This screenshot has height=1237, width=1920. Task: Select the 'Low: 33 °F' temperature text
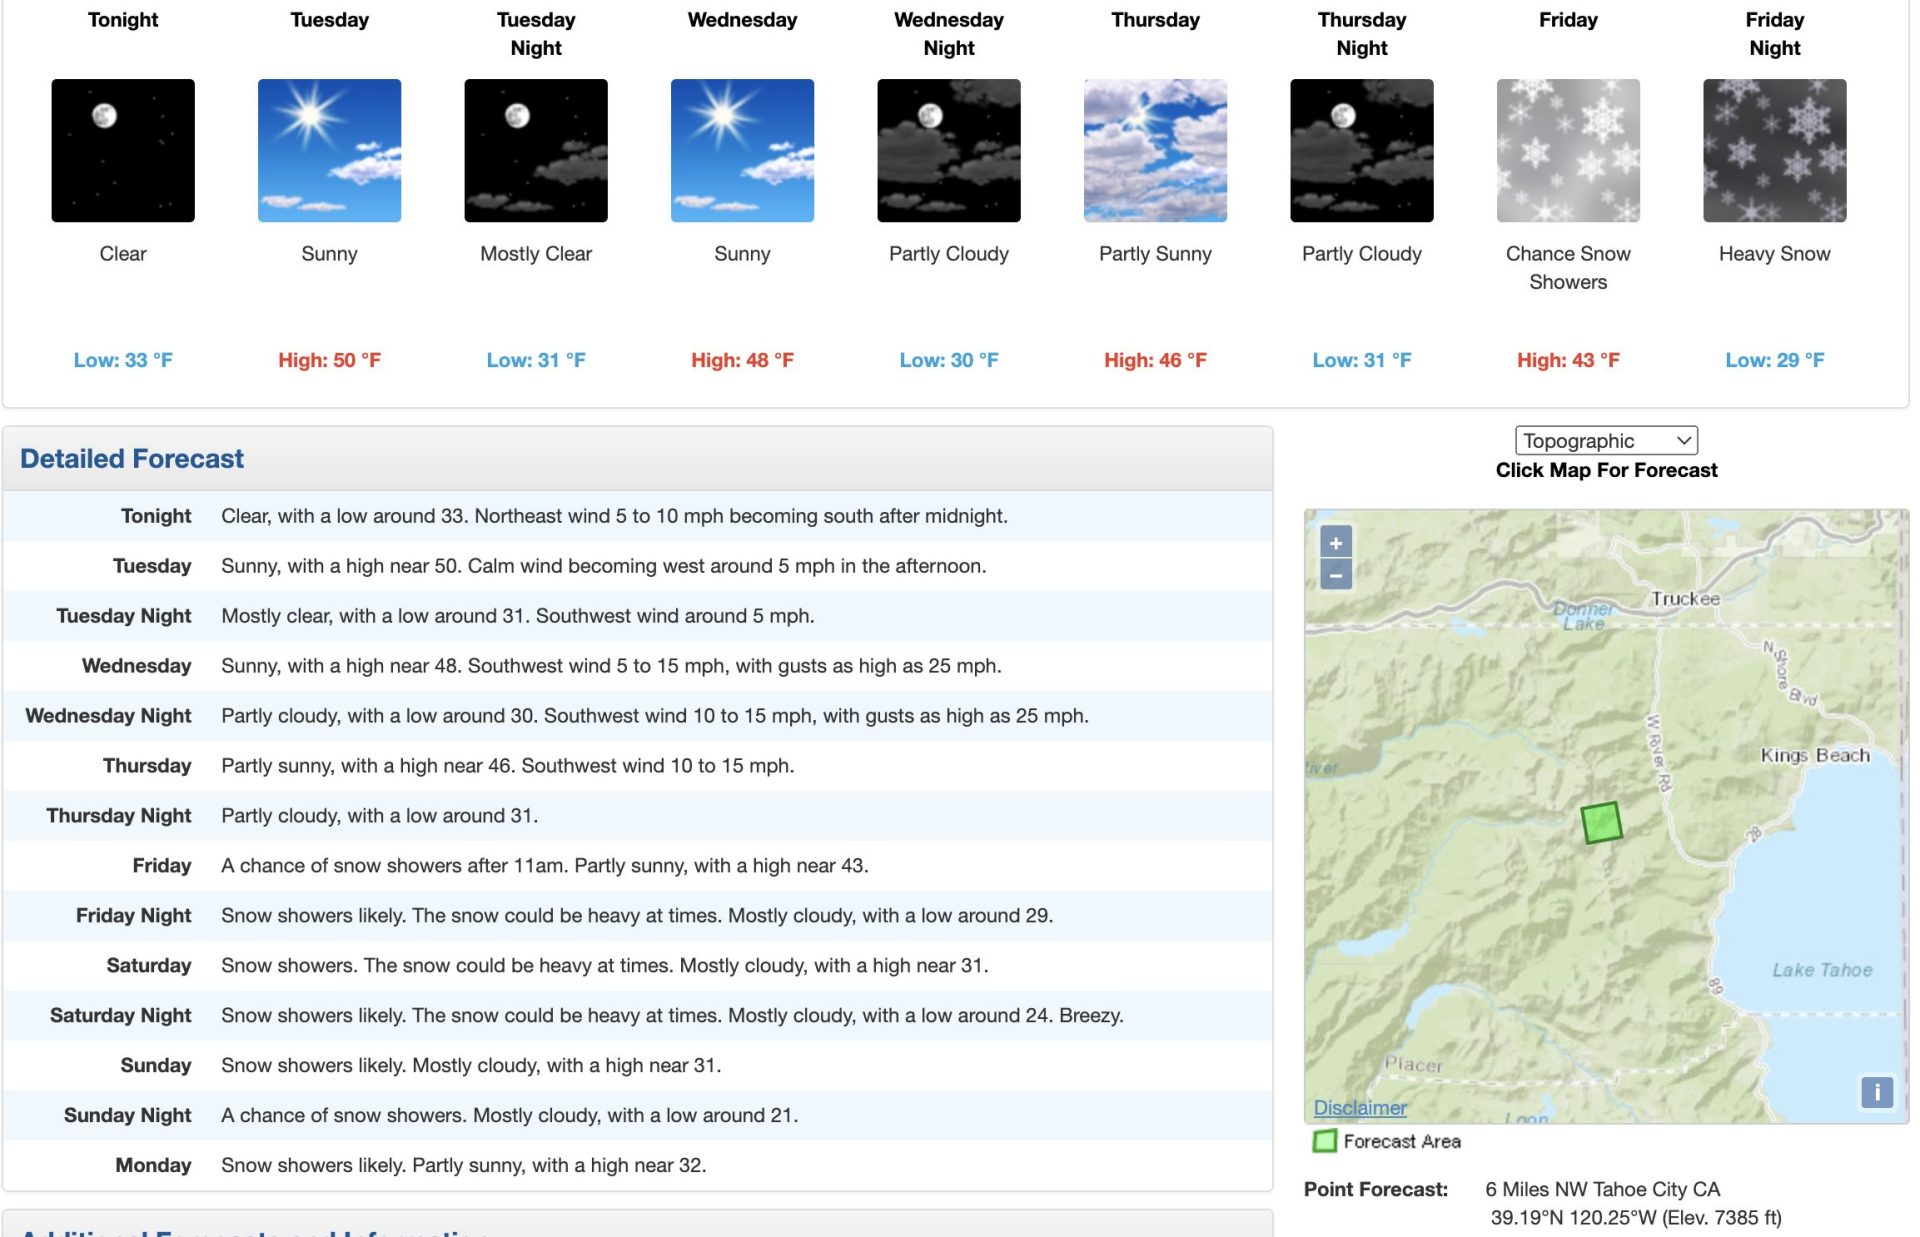pos(123,360)
